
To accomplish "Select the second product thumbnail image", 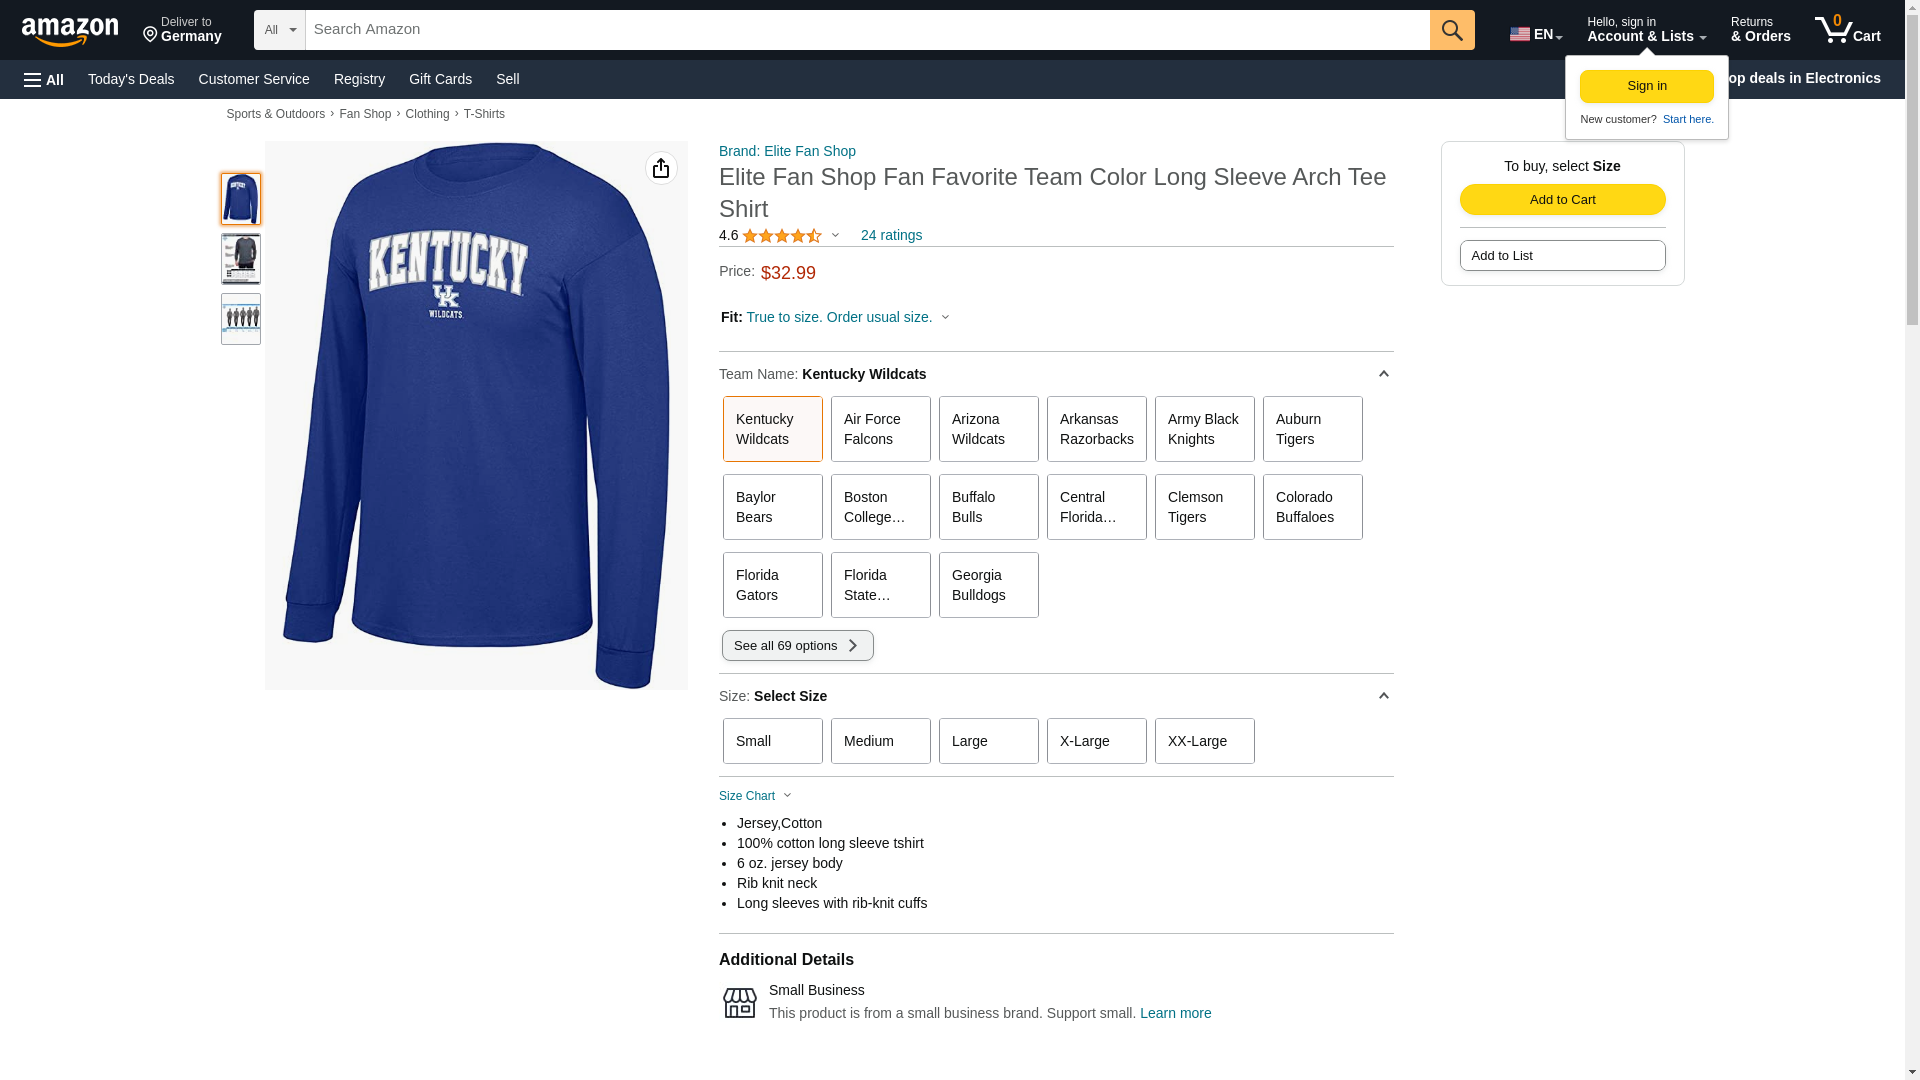I will (x=241, y=259).
